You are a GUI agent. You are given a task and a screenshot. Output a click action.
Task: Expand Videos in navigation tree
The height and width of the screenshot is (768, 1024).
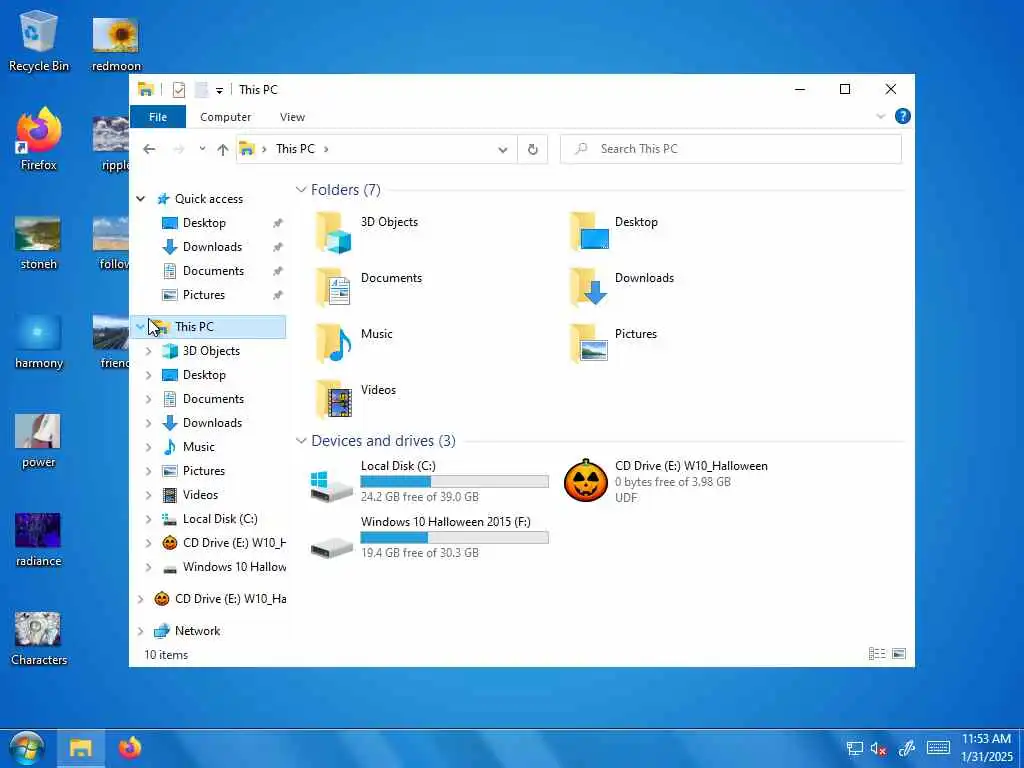click(x=148, y=495)
